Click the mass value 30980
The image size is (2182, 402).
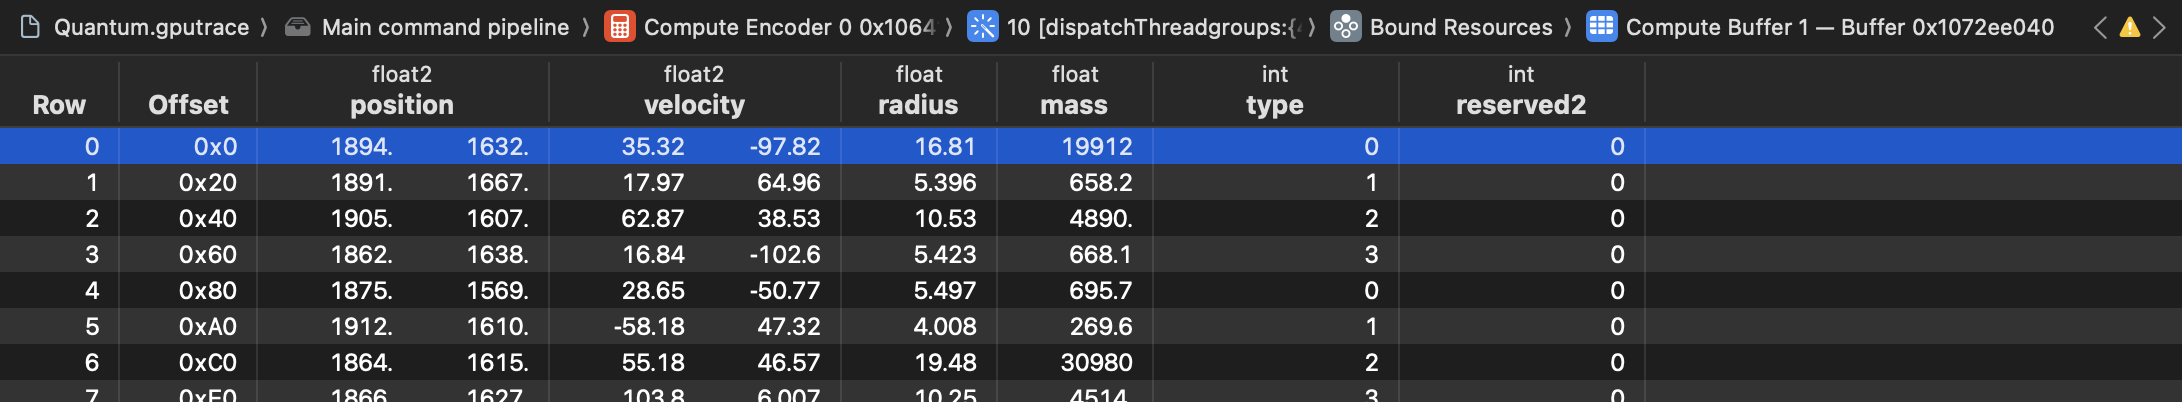pyautogui.click(x=1096, y=363)
